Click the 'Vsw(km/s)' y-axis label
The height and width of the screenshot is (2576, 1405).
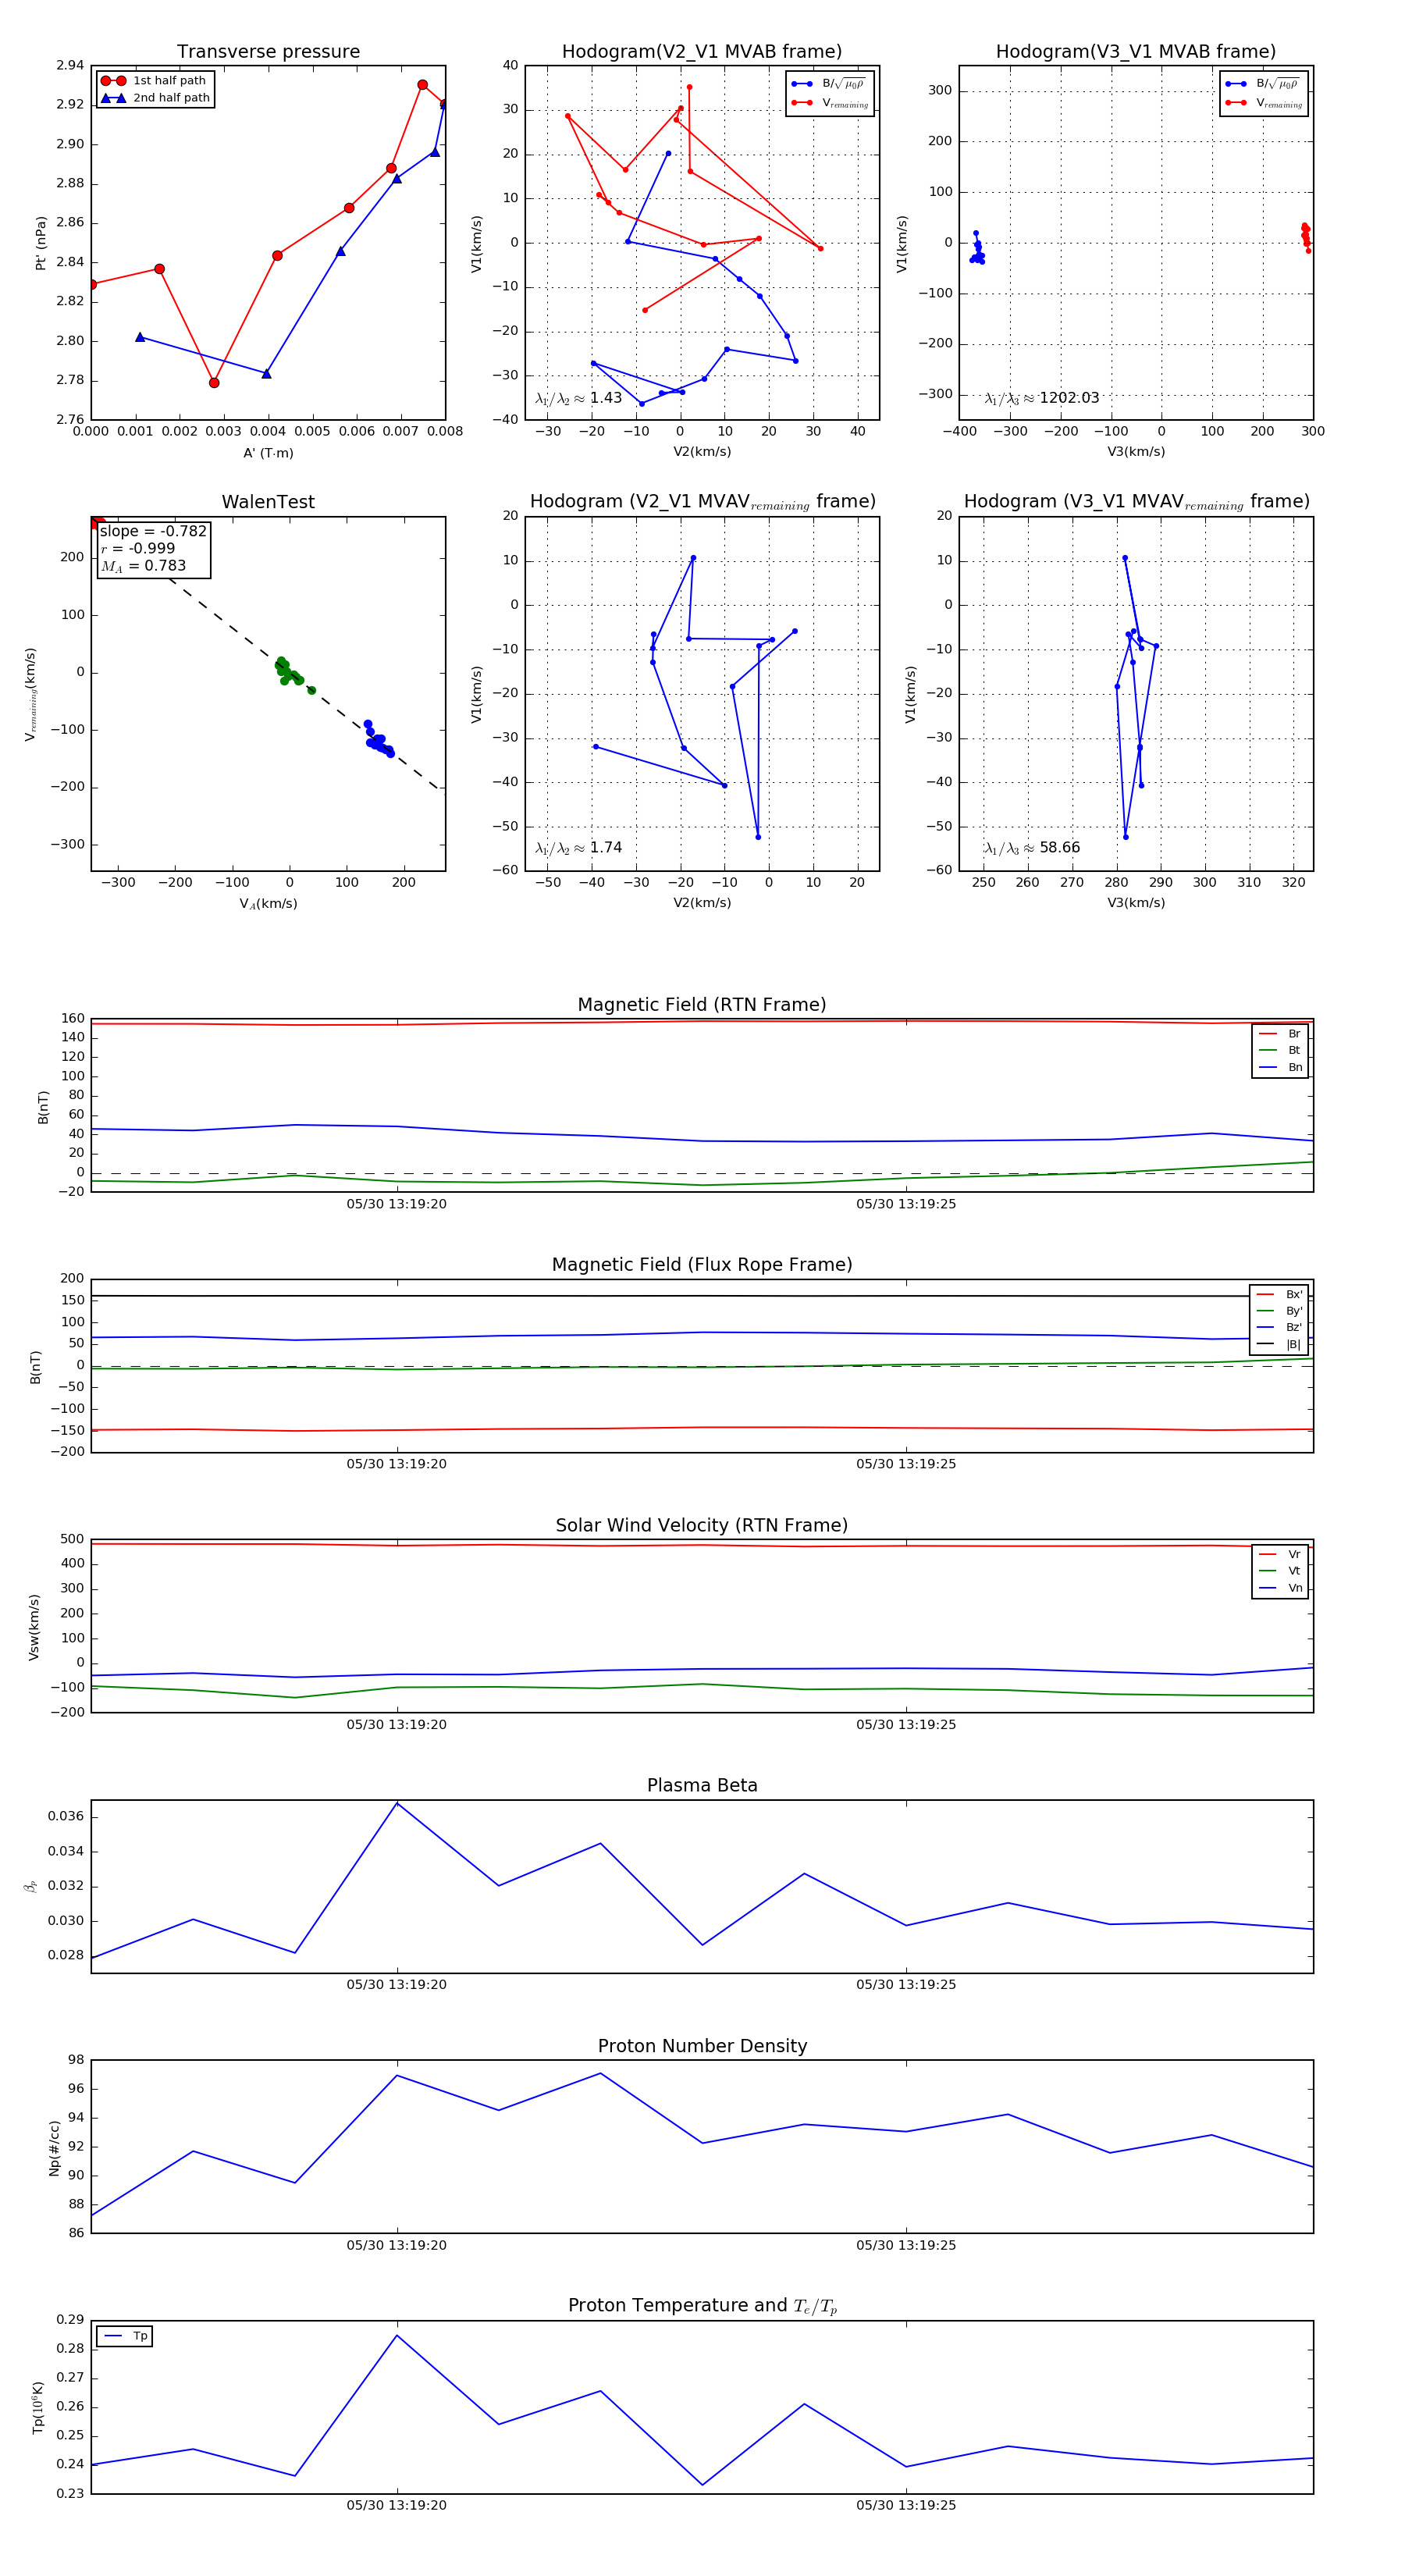(34, 1628)
